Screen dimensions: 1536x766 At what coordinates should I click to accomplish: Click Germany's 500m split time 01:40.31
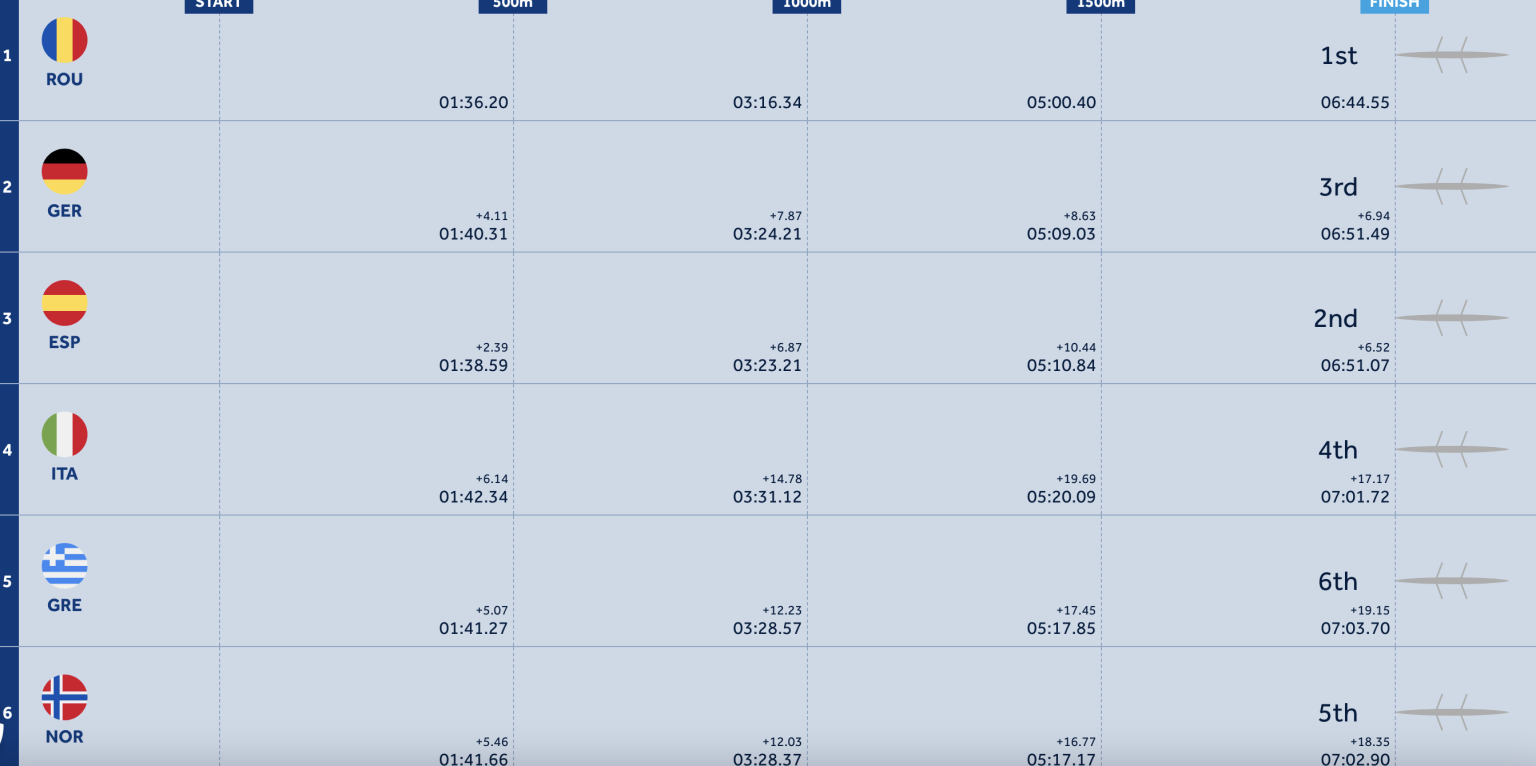coord(473,234)
